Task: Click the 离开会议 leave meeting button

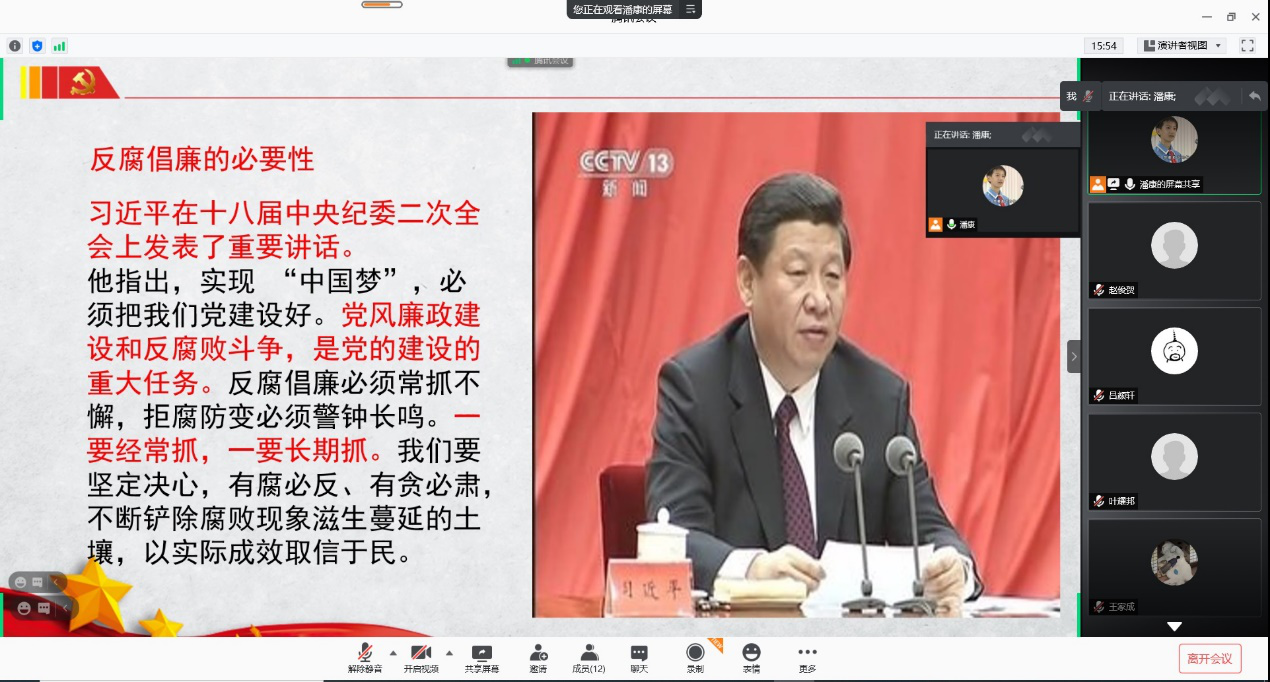Action: tap(1209, 658)
